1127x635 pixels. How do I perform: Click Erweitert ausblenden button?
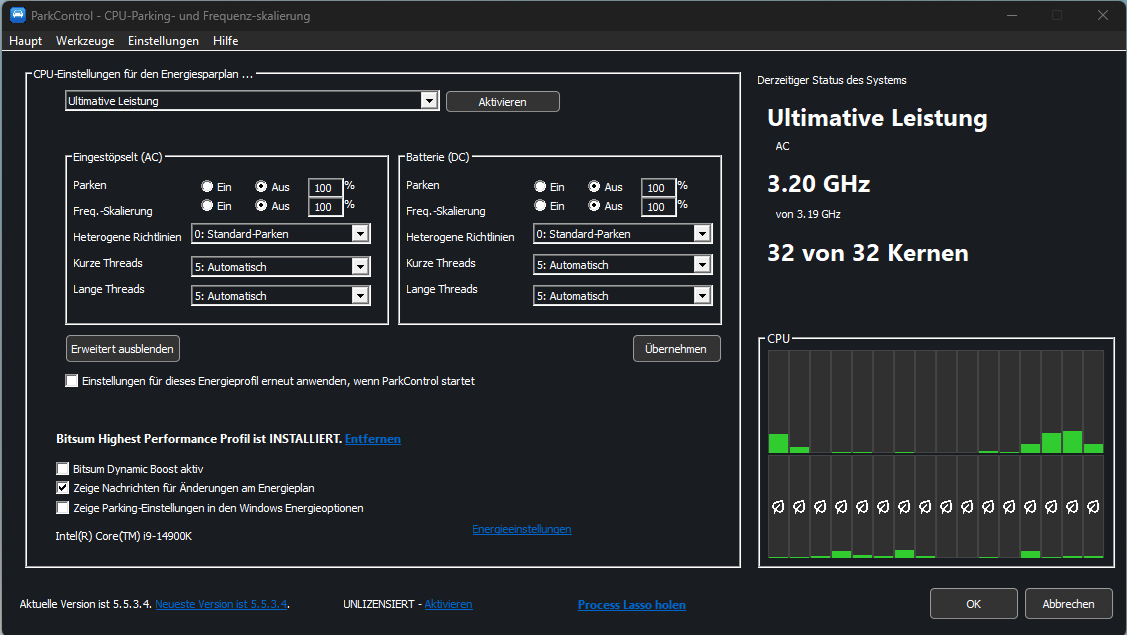pos(122,349)
